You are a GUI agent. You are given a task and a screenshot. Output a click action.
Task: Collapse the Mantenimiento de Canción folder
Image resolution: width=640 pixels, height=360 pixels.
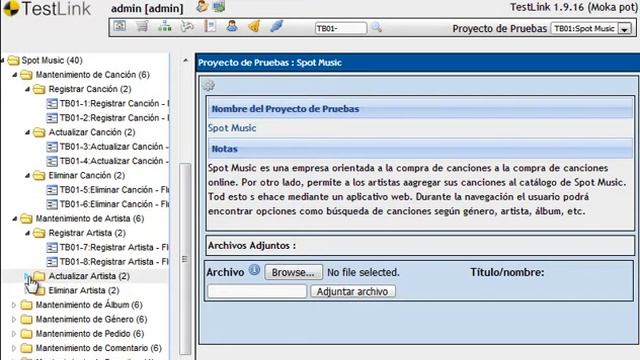[x=14, y=75]
